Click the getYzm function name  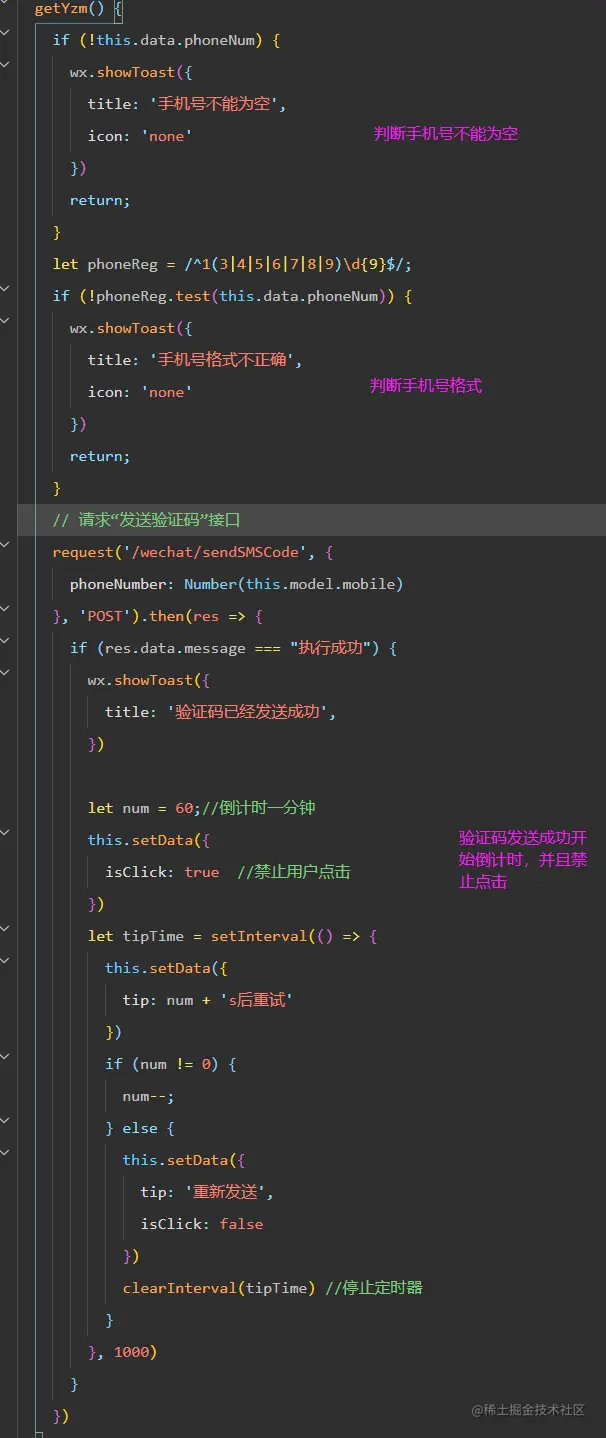pyautogui.click(x=60, y=8)
